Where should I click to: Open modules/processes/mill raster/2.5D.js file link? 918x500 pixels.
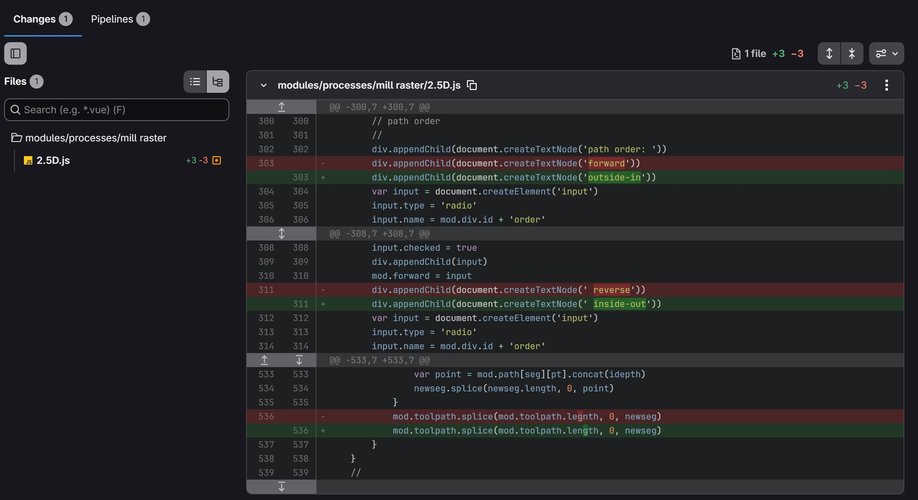pos(369,85)
